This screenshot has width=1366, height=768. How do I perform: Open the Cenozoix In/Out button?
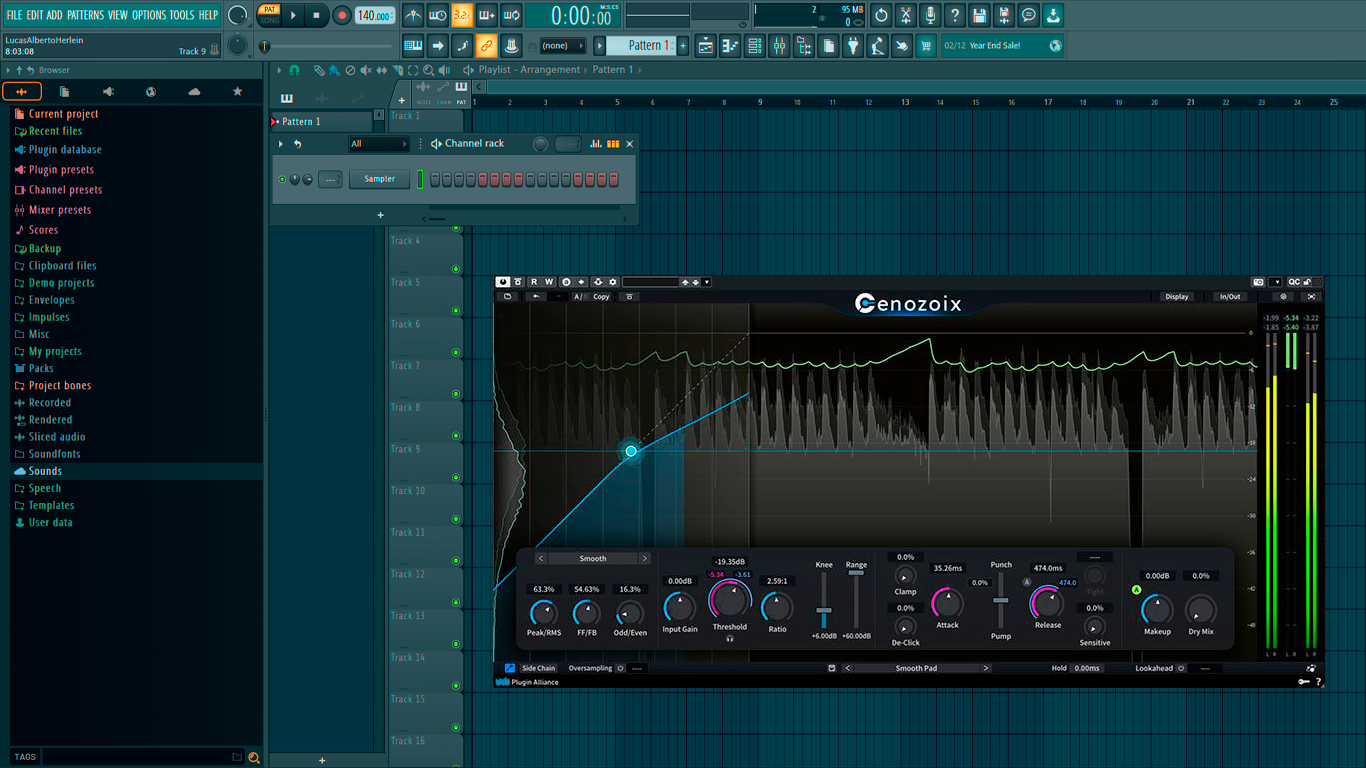(x=1229, y=297)
